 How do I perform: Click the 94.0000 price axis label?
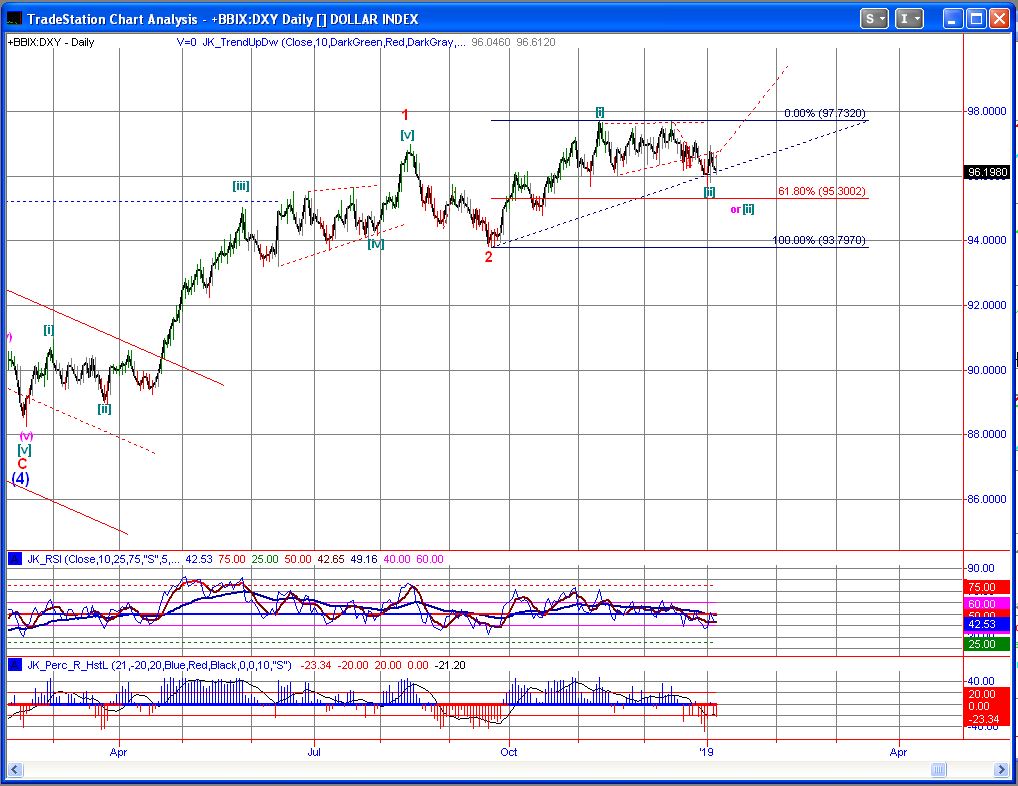click(987, 240)
